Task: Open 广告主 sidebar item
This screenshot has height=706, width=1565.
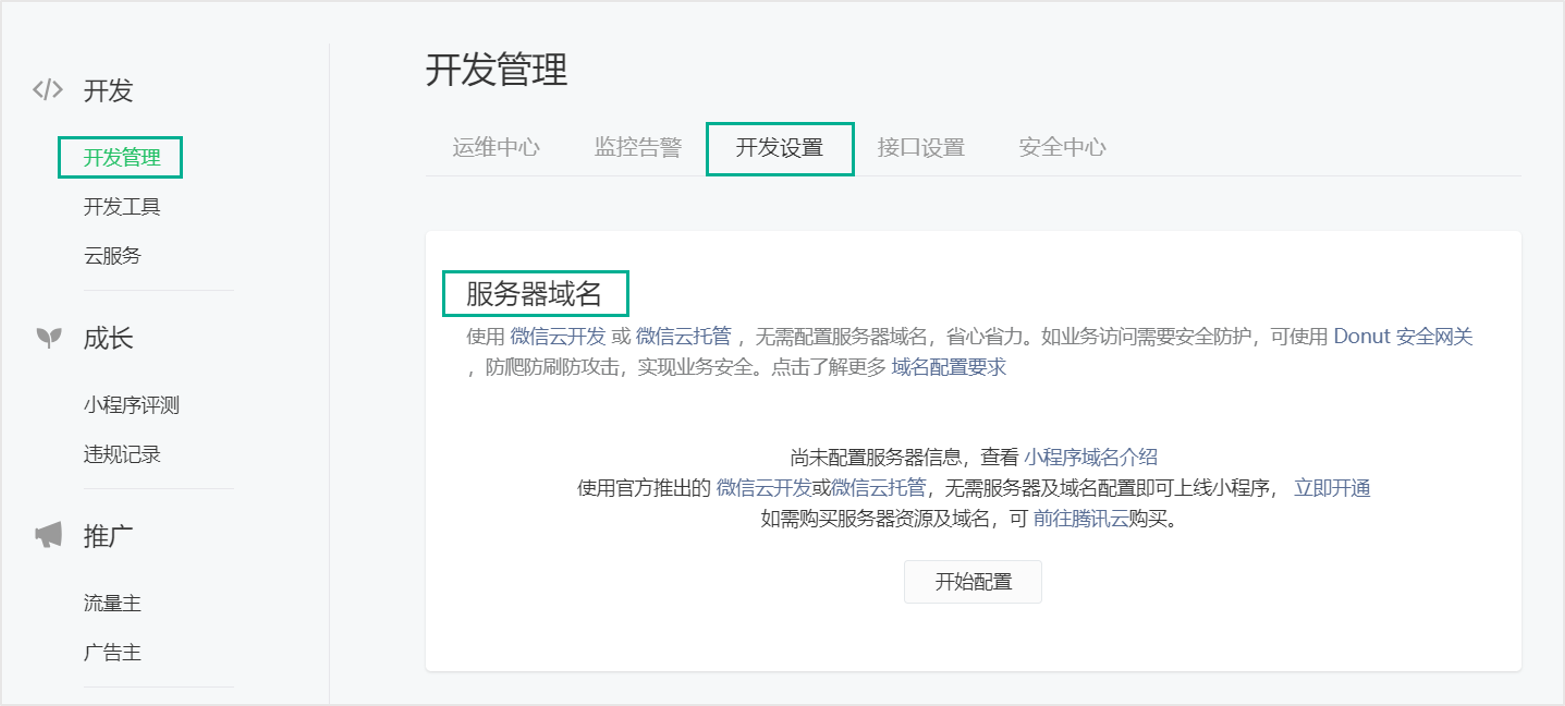Action: pyautogui.click(x=112, y=652)
